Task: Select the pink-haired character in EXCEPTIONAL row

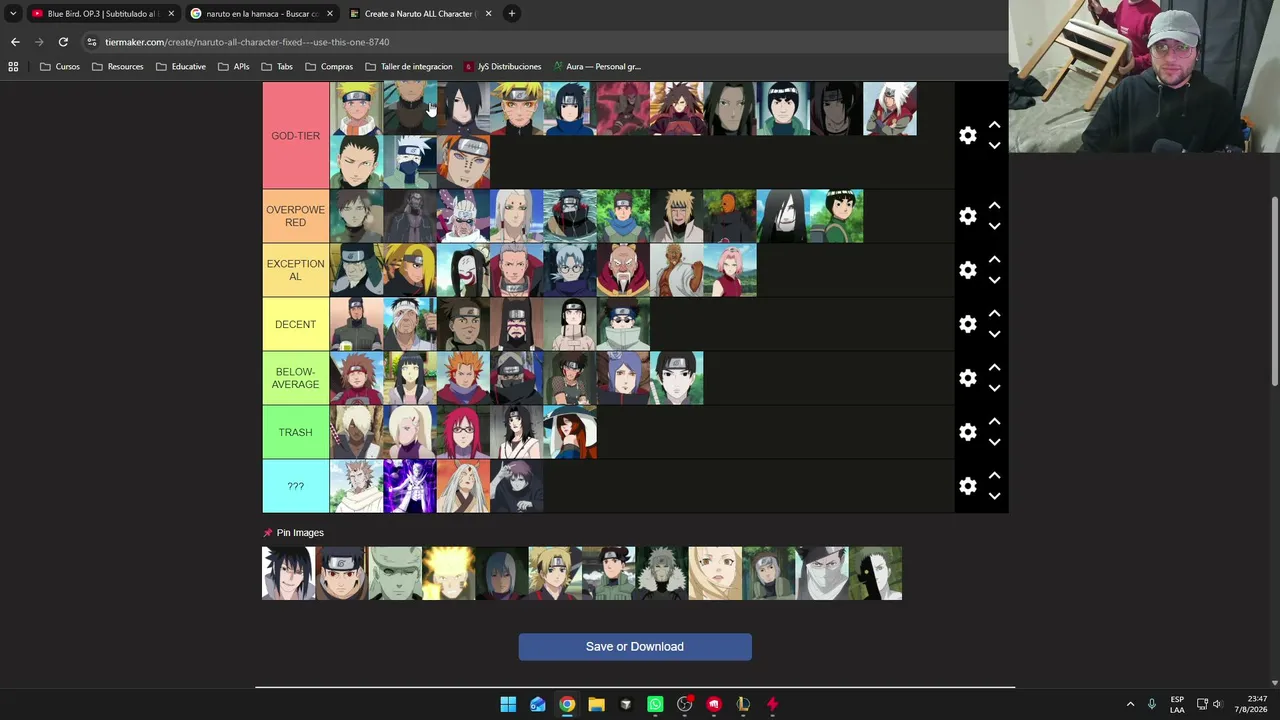Action: (730, 270)
